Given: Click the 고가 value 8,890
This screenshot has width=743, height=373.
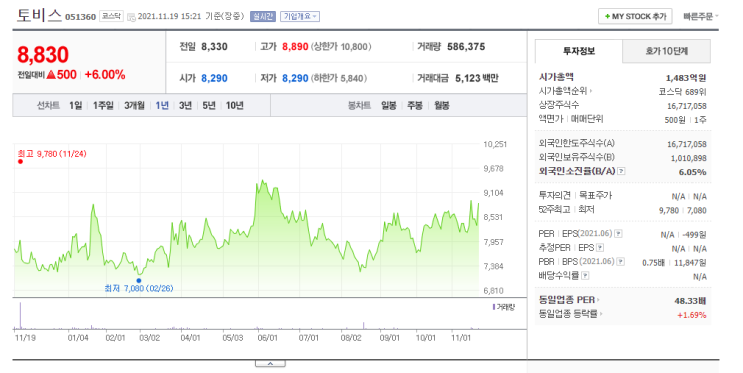Looking at the screenshot, I should (295, 47).
